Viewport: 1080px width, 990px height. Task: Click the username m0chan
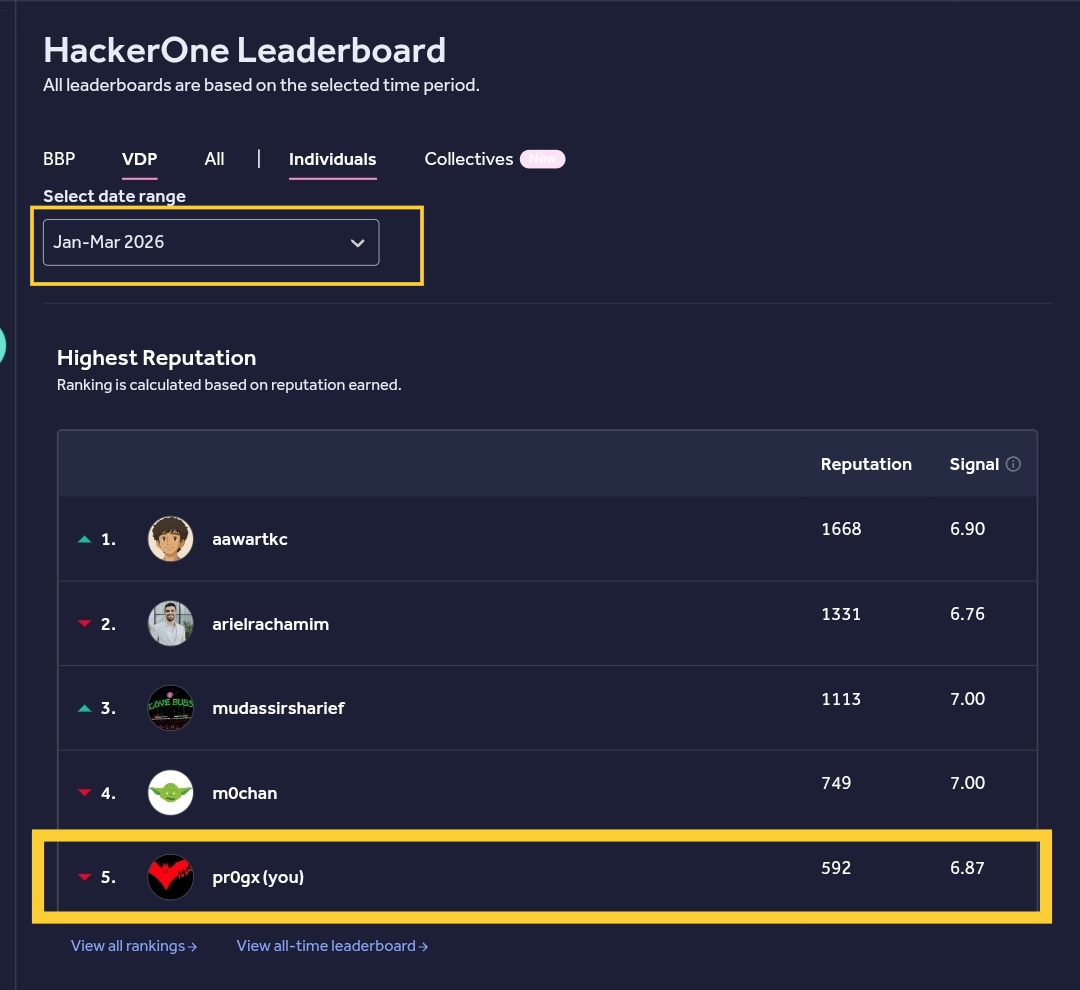(x=245, y=793)
